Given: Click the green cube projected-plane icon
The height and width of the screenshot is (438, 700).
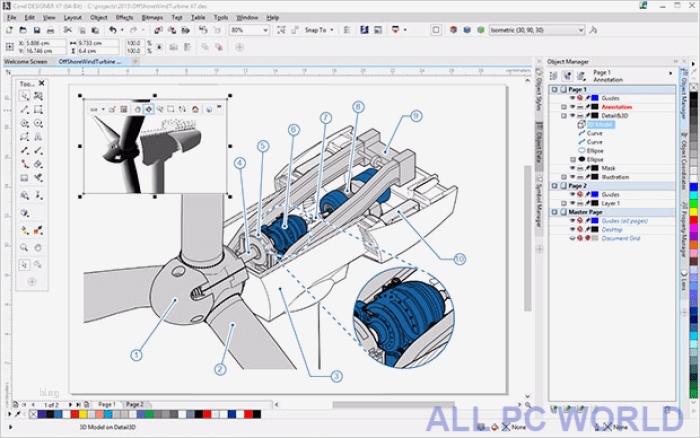Looking at the screenshot, I should [481, 30].
